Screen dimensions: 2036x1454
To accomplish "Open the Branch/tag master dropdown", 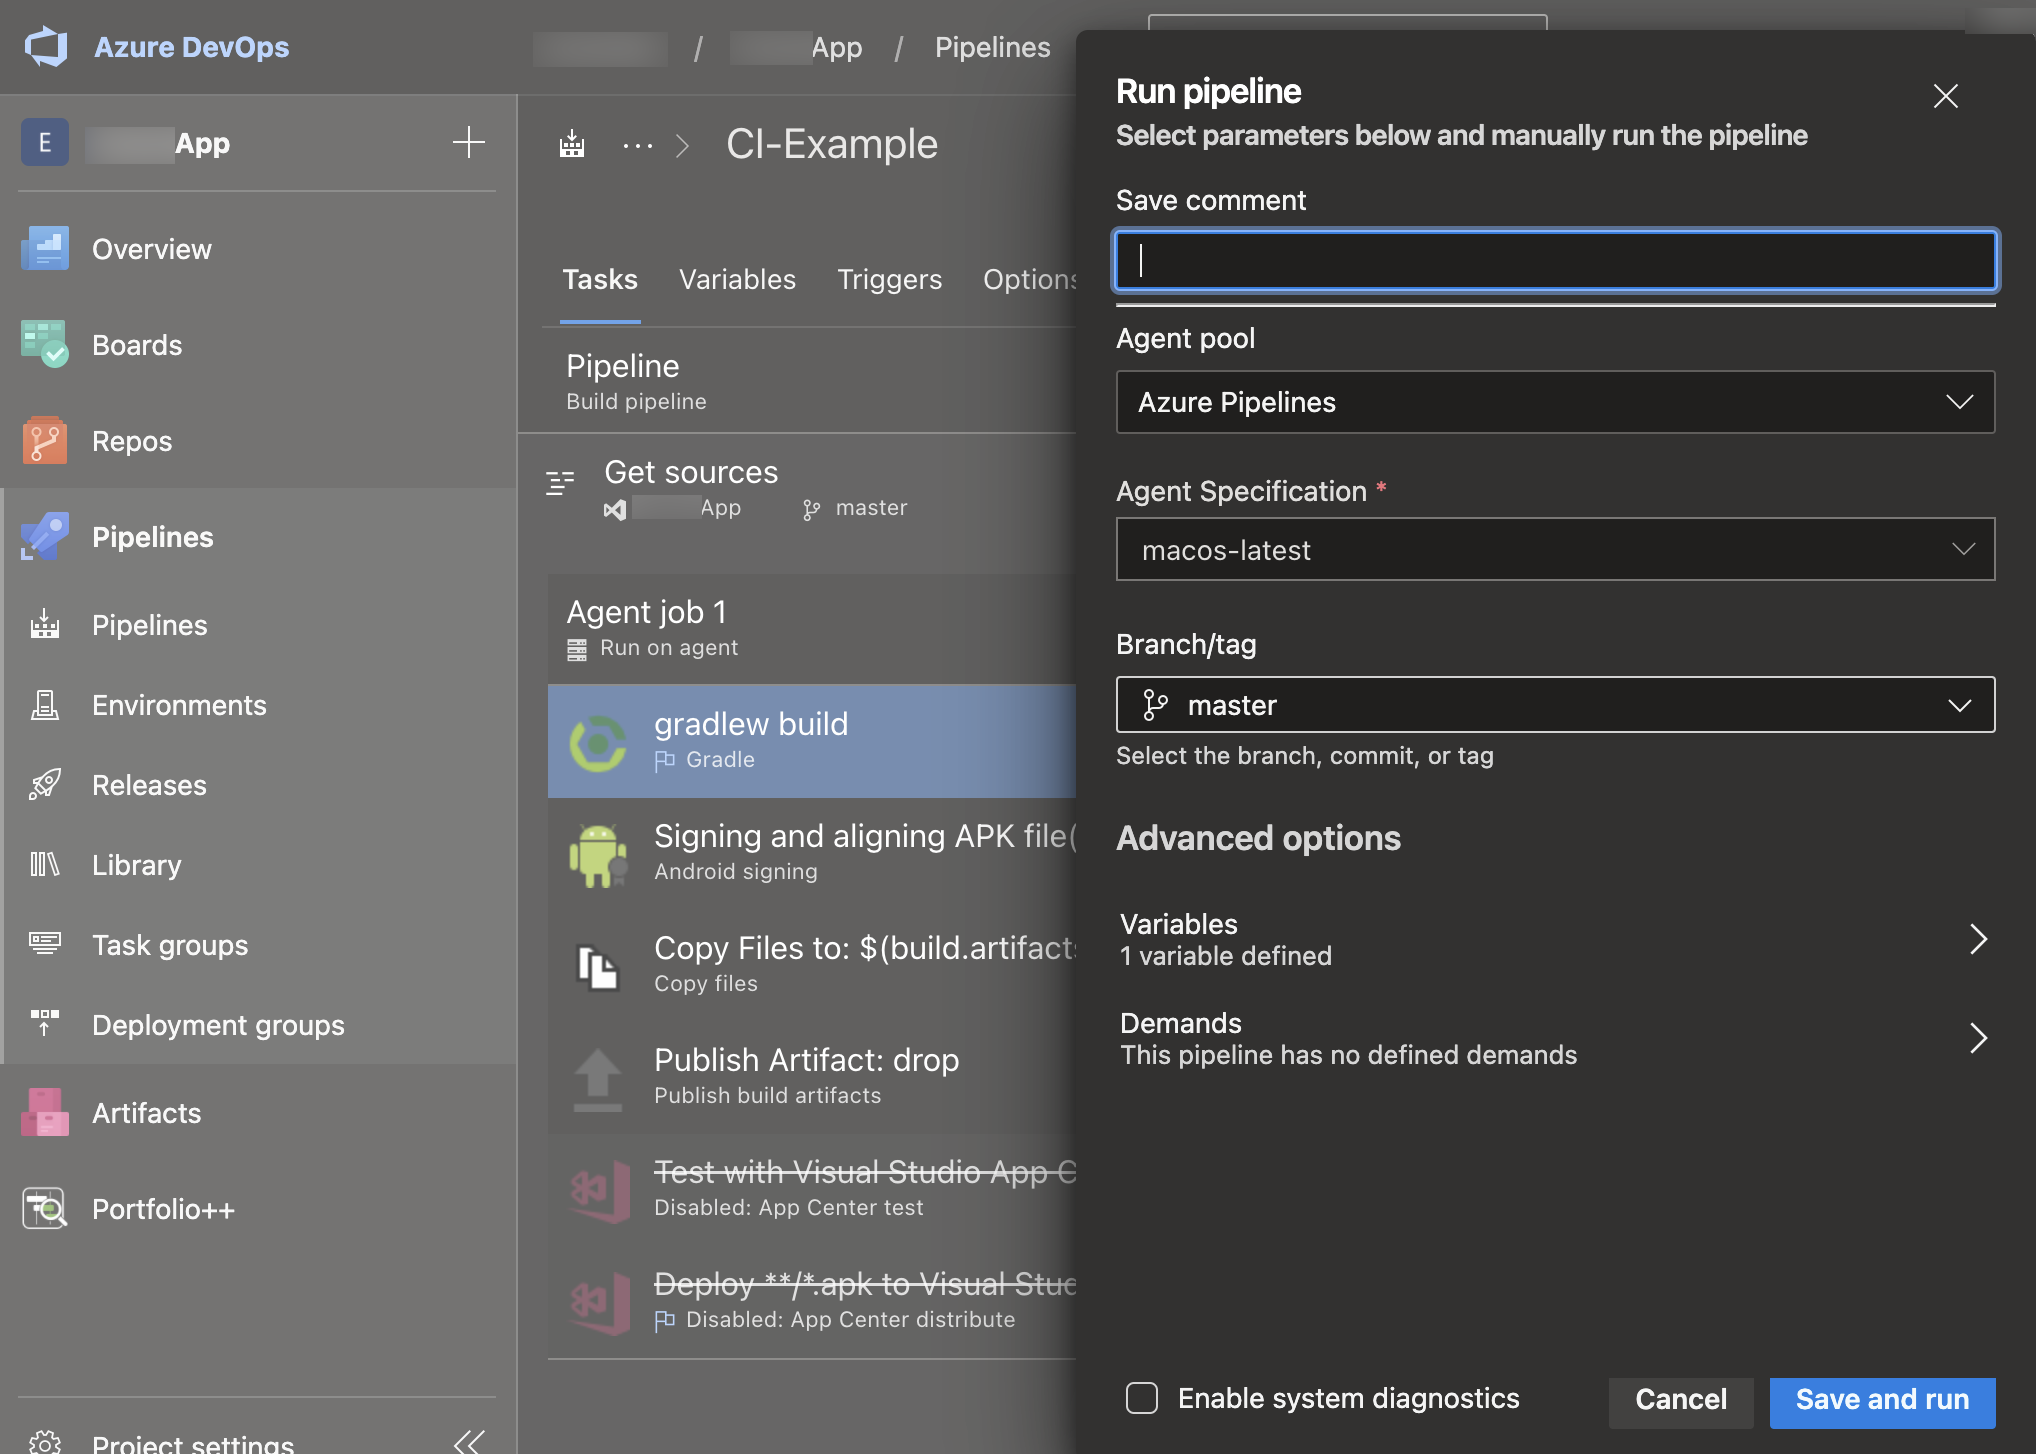I will (1555, 705).
